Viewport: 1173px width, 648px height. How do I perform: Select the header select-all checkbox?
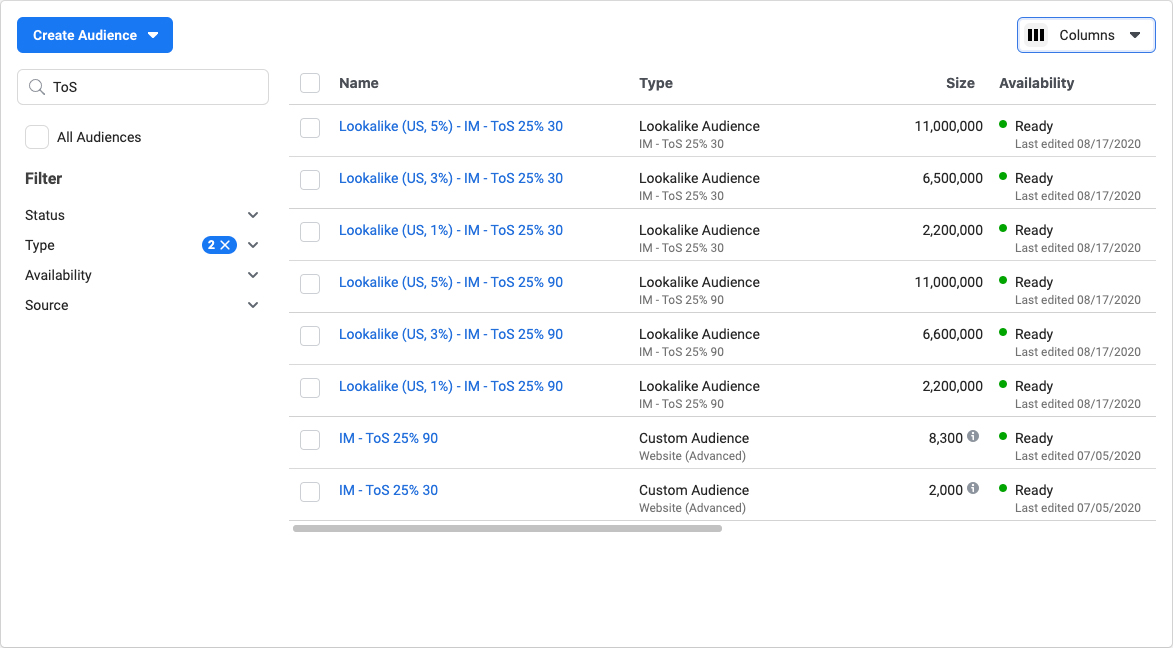point(310,83)
